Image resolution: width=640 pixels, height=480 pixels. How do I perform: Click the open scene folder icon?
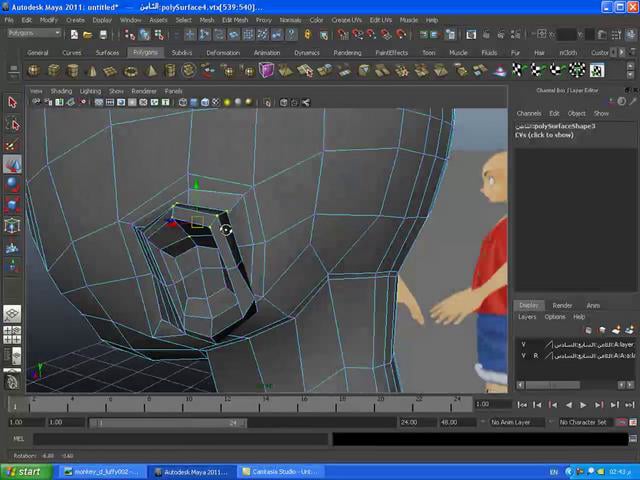tap(88, 35)
